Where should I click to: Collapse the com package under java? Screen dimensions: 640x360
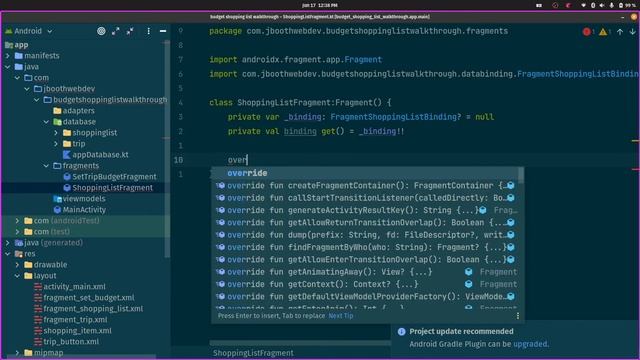pyautogui.click(x=17, y=78)
